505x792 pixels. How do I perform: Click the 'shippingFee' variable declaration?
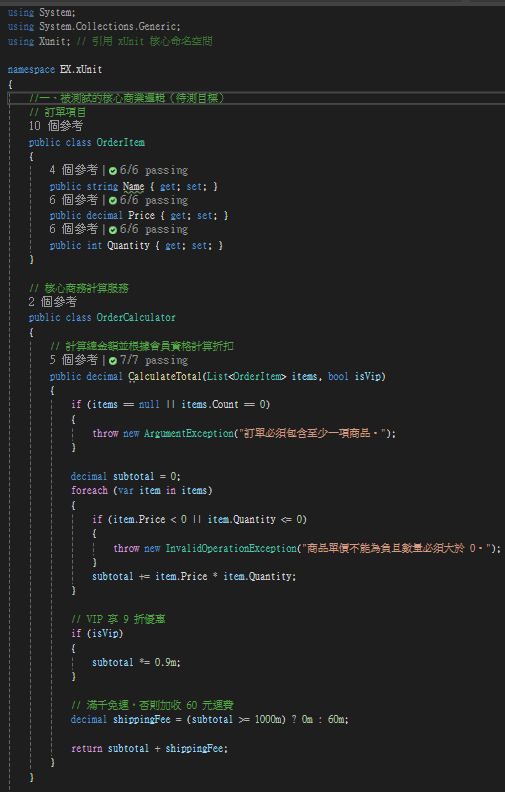click(141, 720)
